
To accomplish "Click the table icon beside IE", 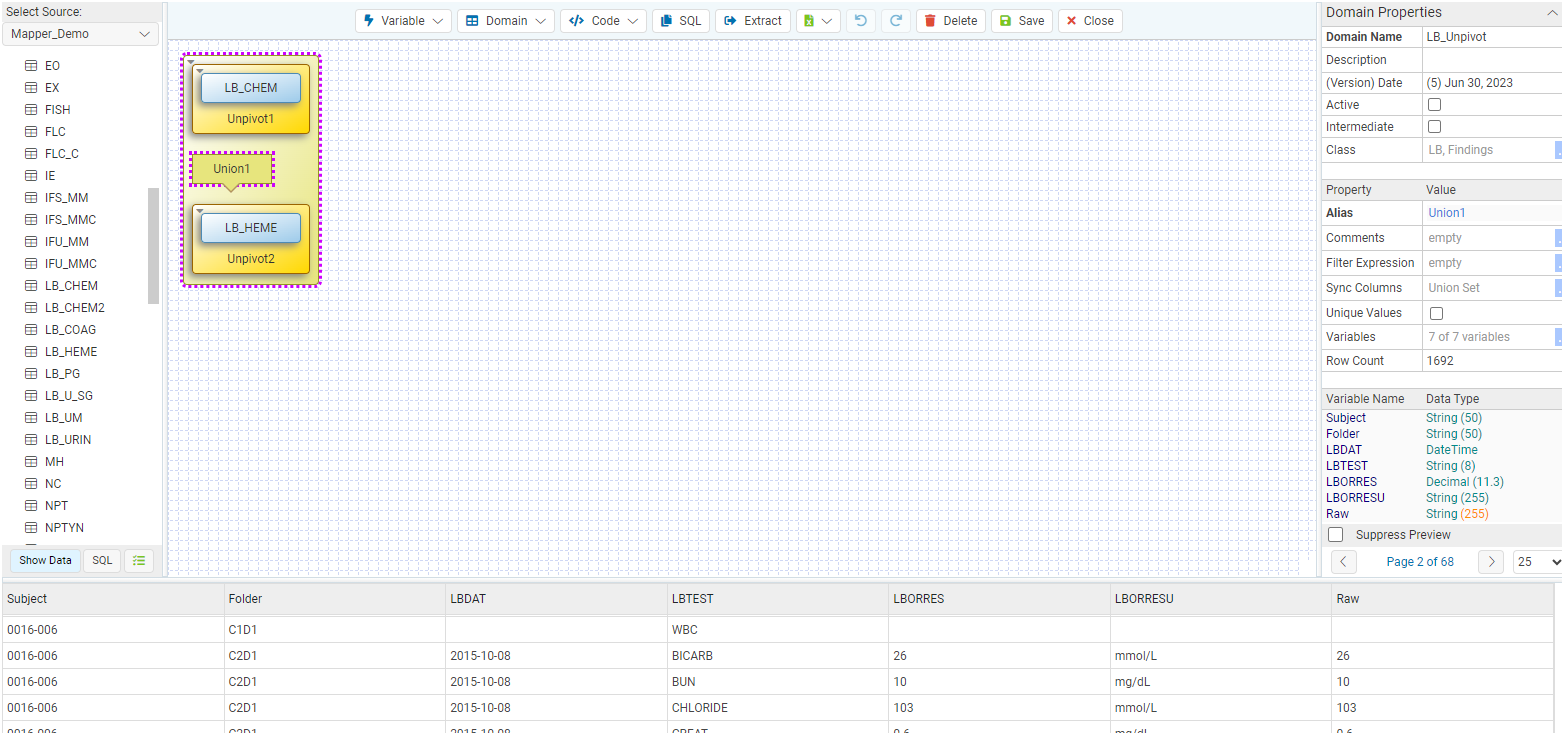I will pos(31,176).
